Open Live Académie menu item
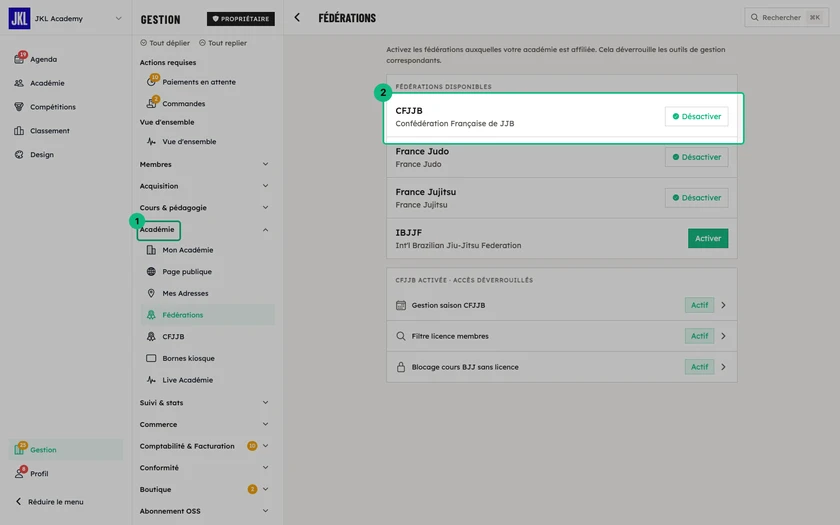The image size is (840, 525). 207,380
